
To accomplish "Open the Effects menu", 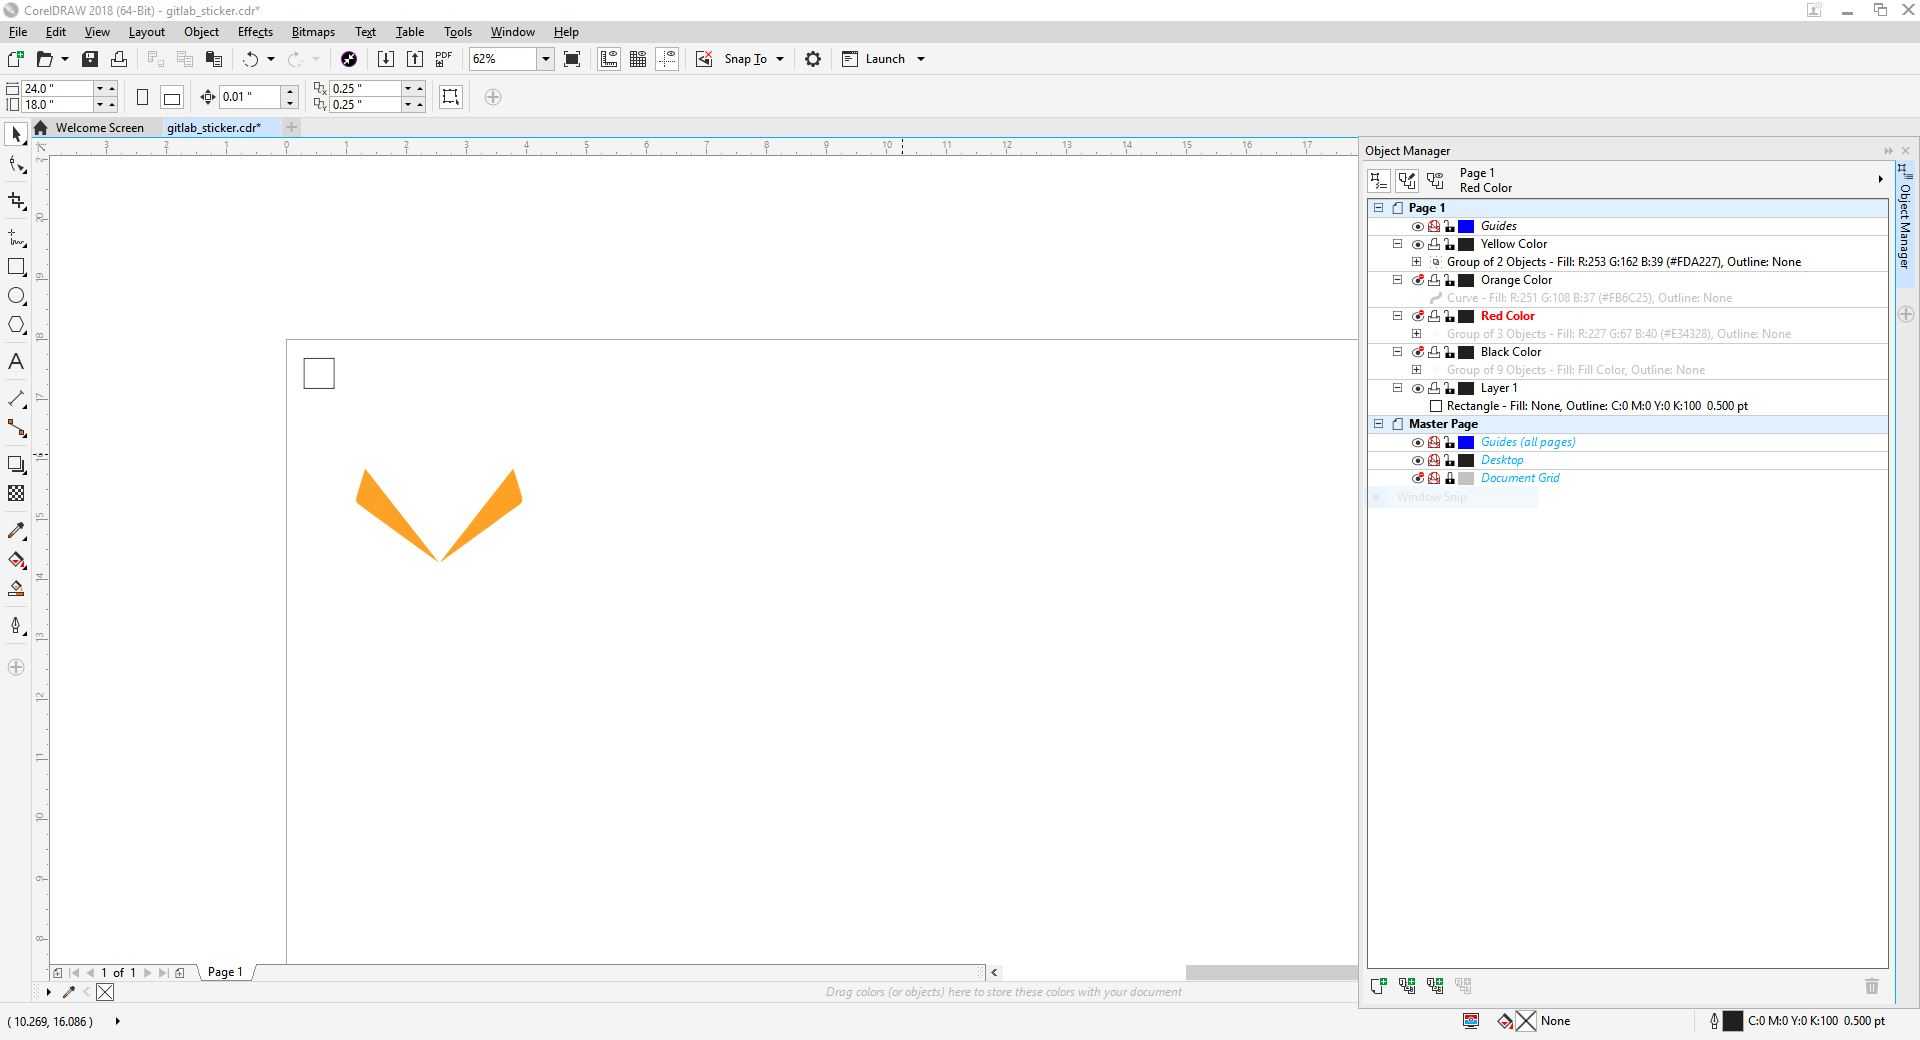I will point(255,32).
